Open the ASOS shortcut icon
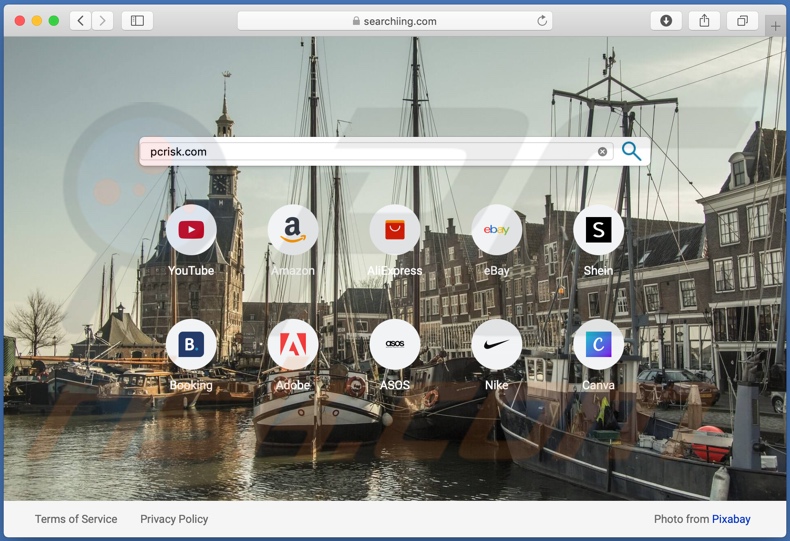This screenshot has width=790, height=541. (394, 345)
